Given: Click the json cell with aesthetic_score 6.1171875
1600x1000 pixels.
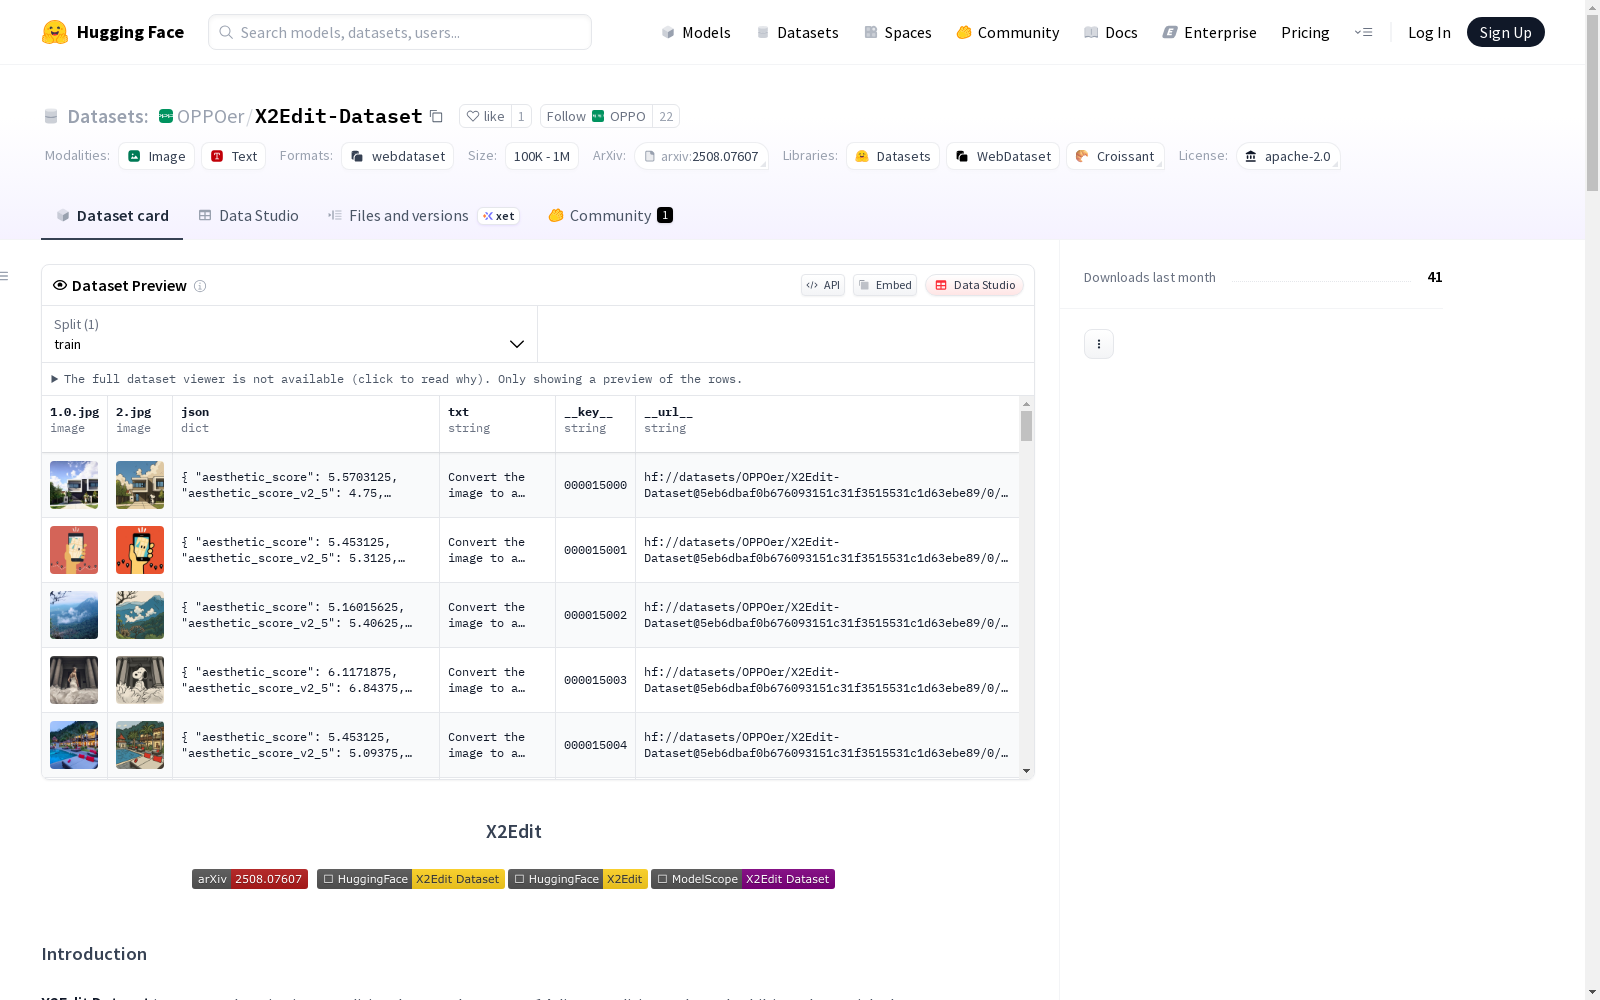Looking at the screenshot, I should pyautogui.click(x=306, y=680).
